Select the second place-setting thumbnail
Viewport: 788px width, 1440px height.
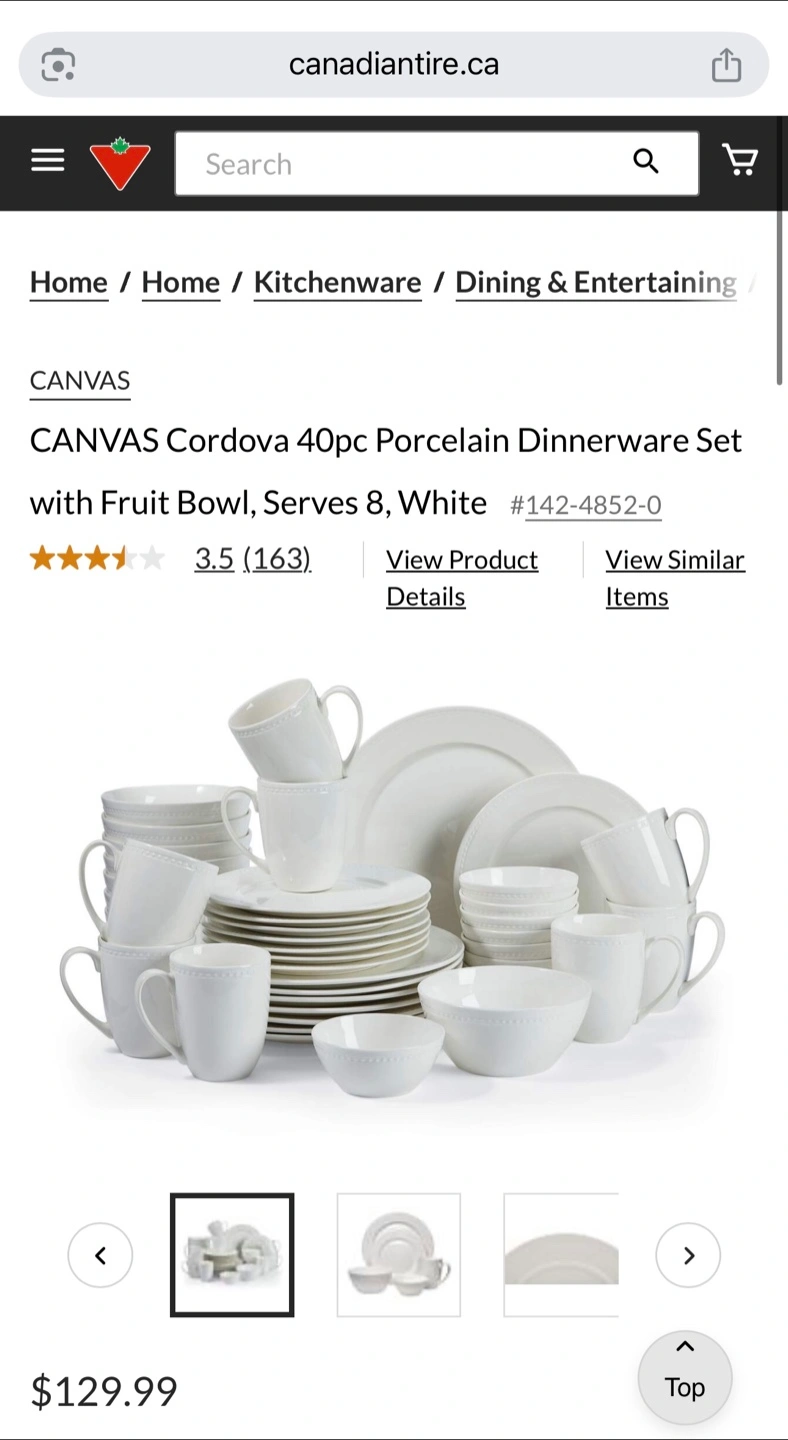399,1255
